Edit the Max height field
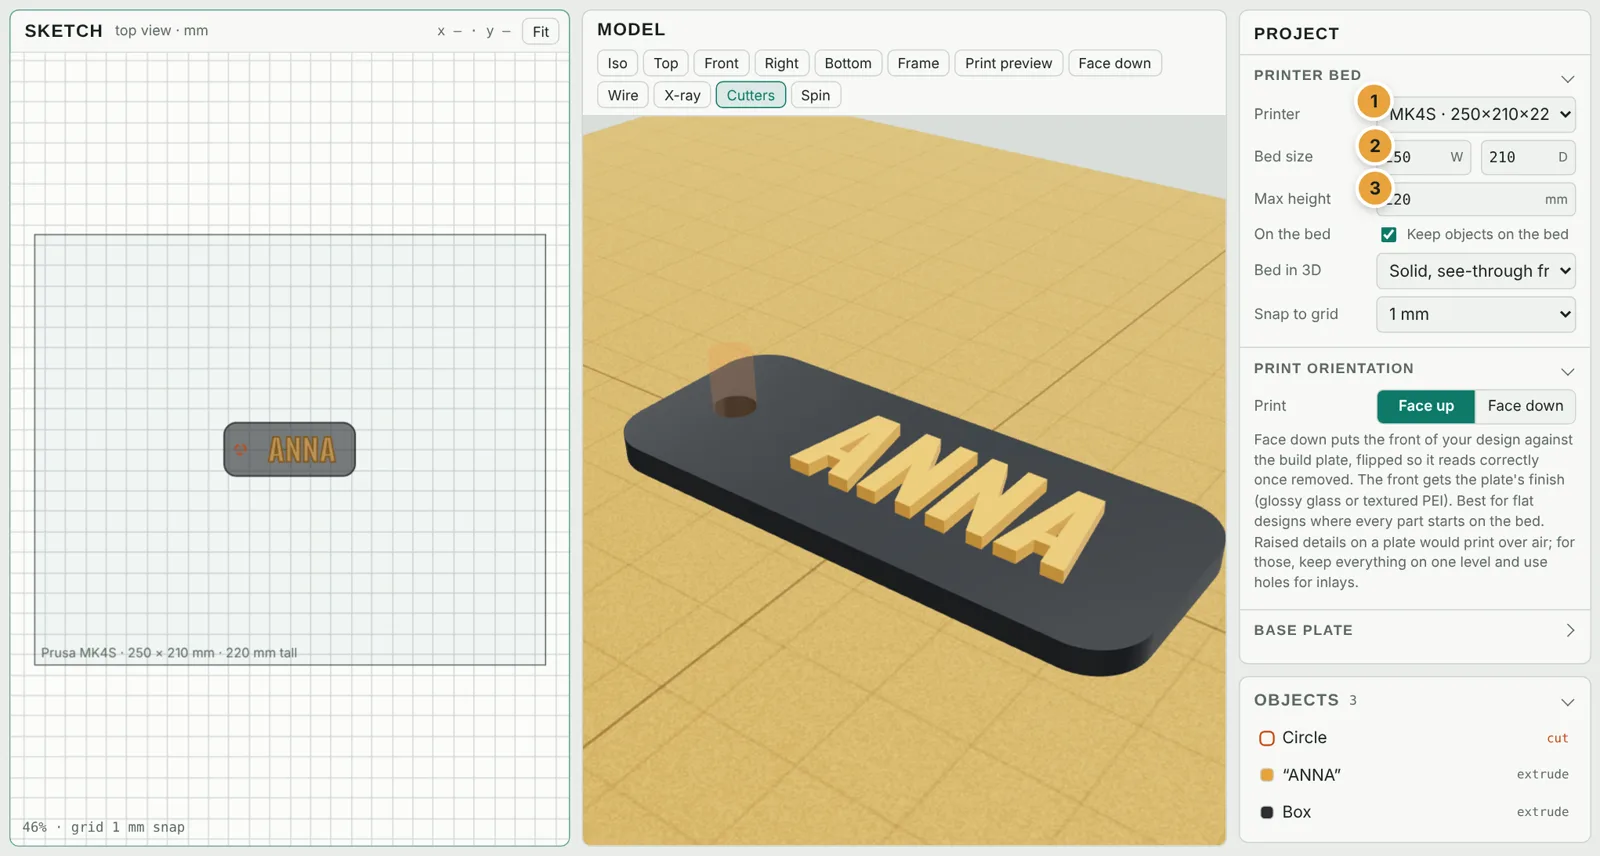 tap(1476, 199)
